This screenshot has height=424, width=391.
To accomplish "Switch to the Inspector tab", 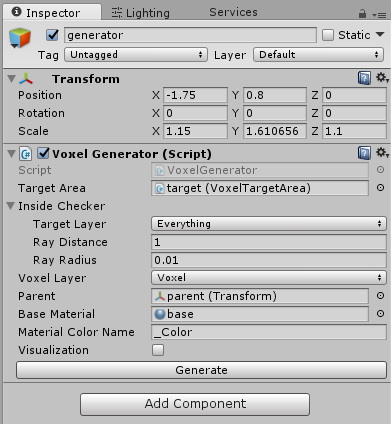I will pyautogui.click(x=52, y=13).
